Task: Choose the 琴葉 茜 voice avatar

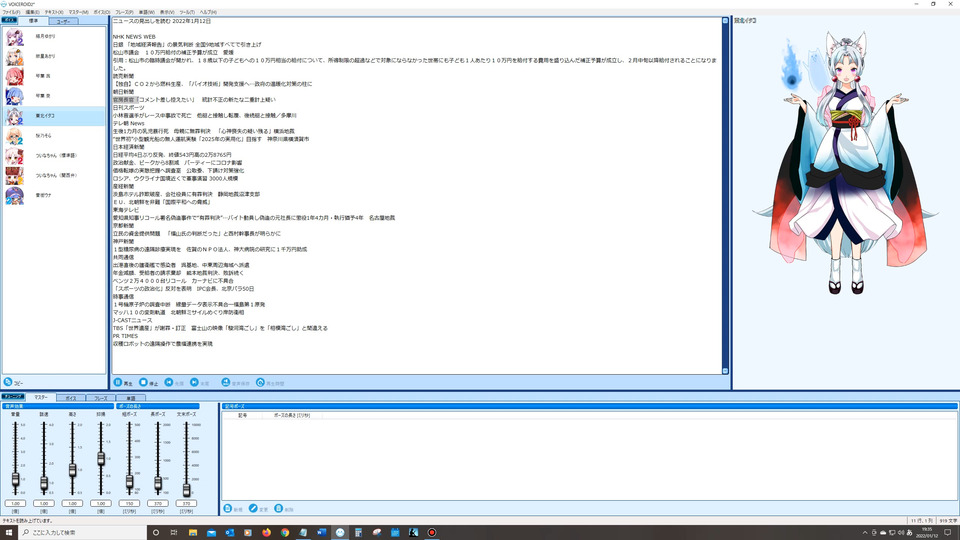Action: 15,77
